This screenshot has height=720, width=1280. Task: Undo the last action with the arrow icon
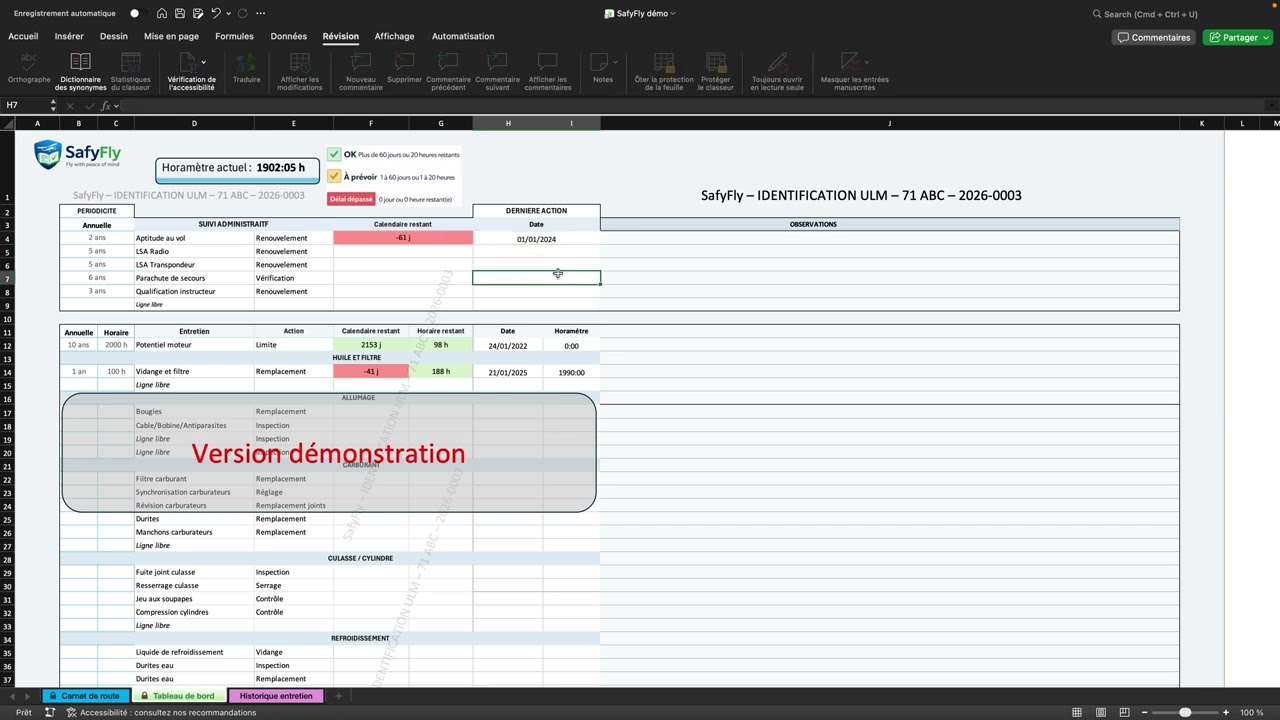(x=215, y=14)
